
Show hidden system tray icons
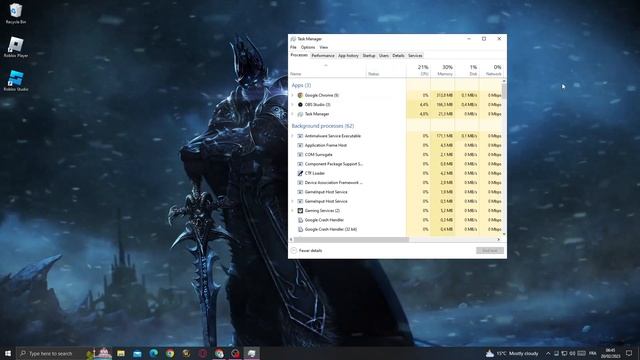(x=548, y=353)
